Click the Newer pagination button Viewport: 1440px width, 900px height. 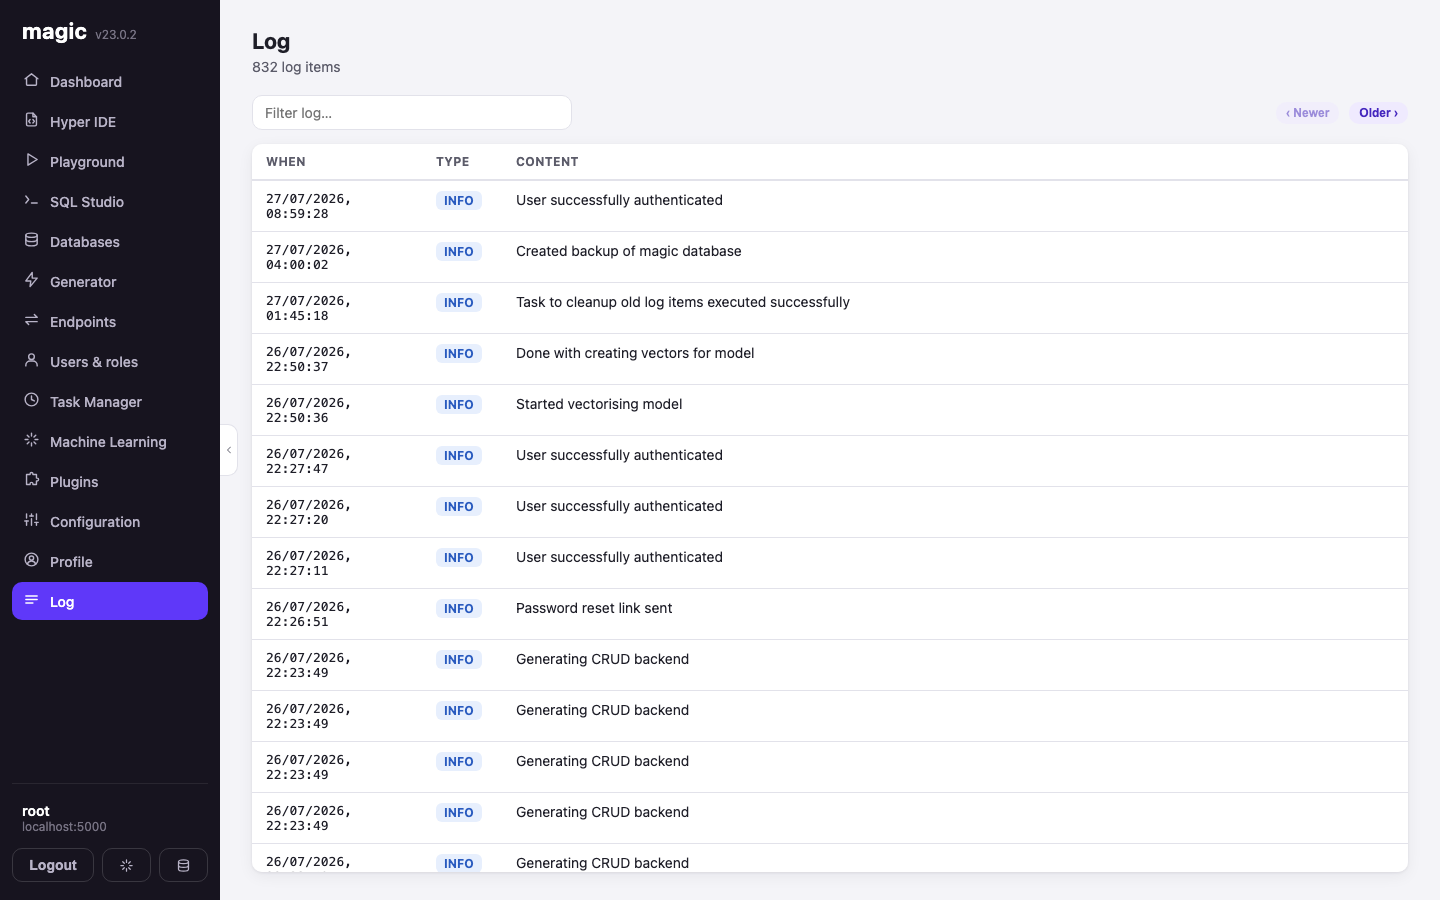tap(1307, 113)
